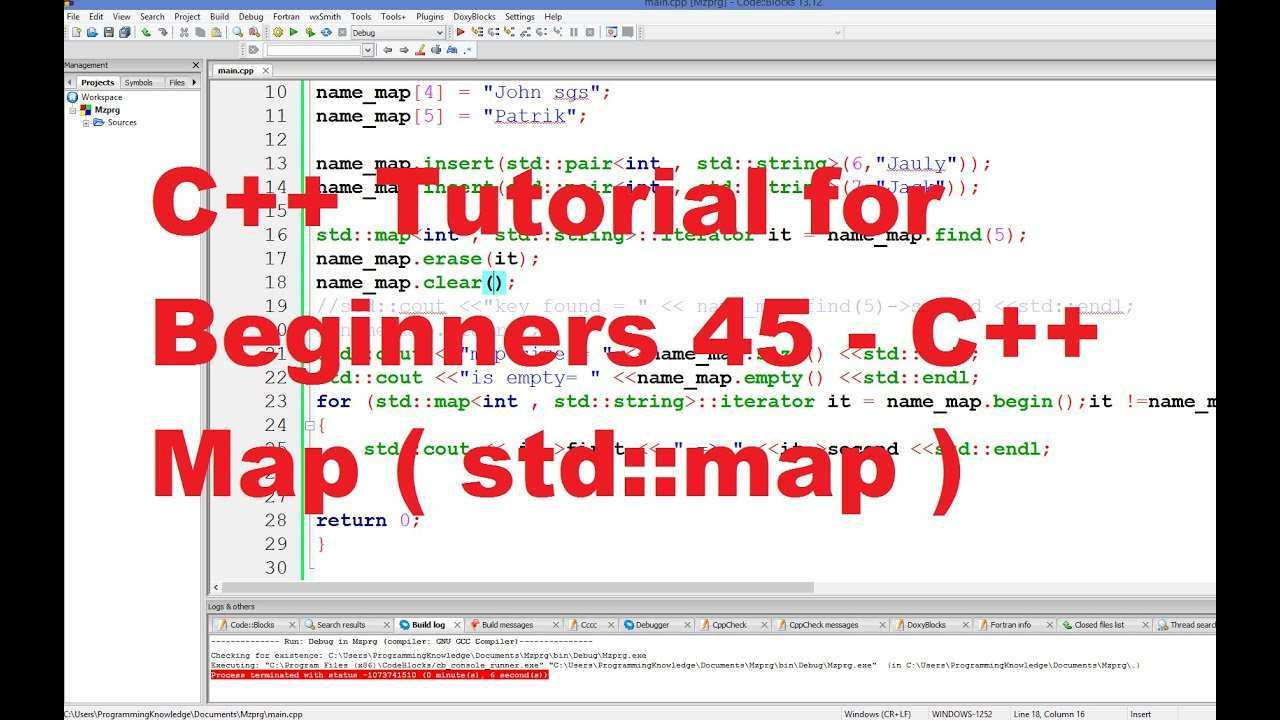Click the Rebuild icon in toolbar
Screen dimensions: 1280x720
[x=323, y=33]
